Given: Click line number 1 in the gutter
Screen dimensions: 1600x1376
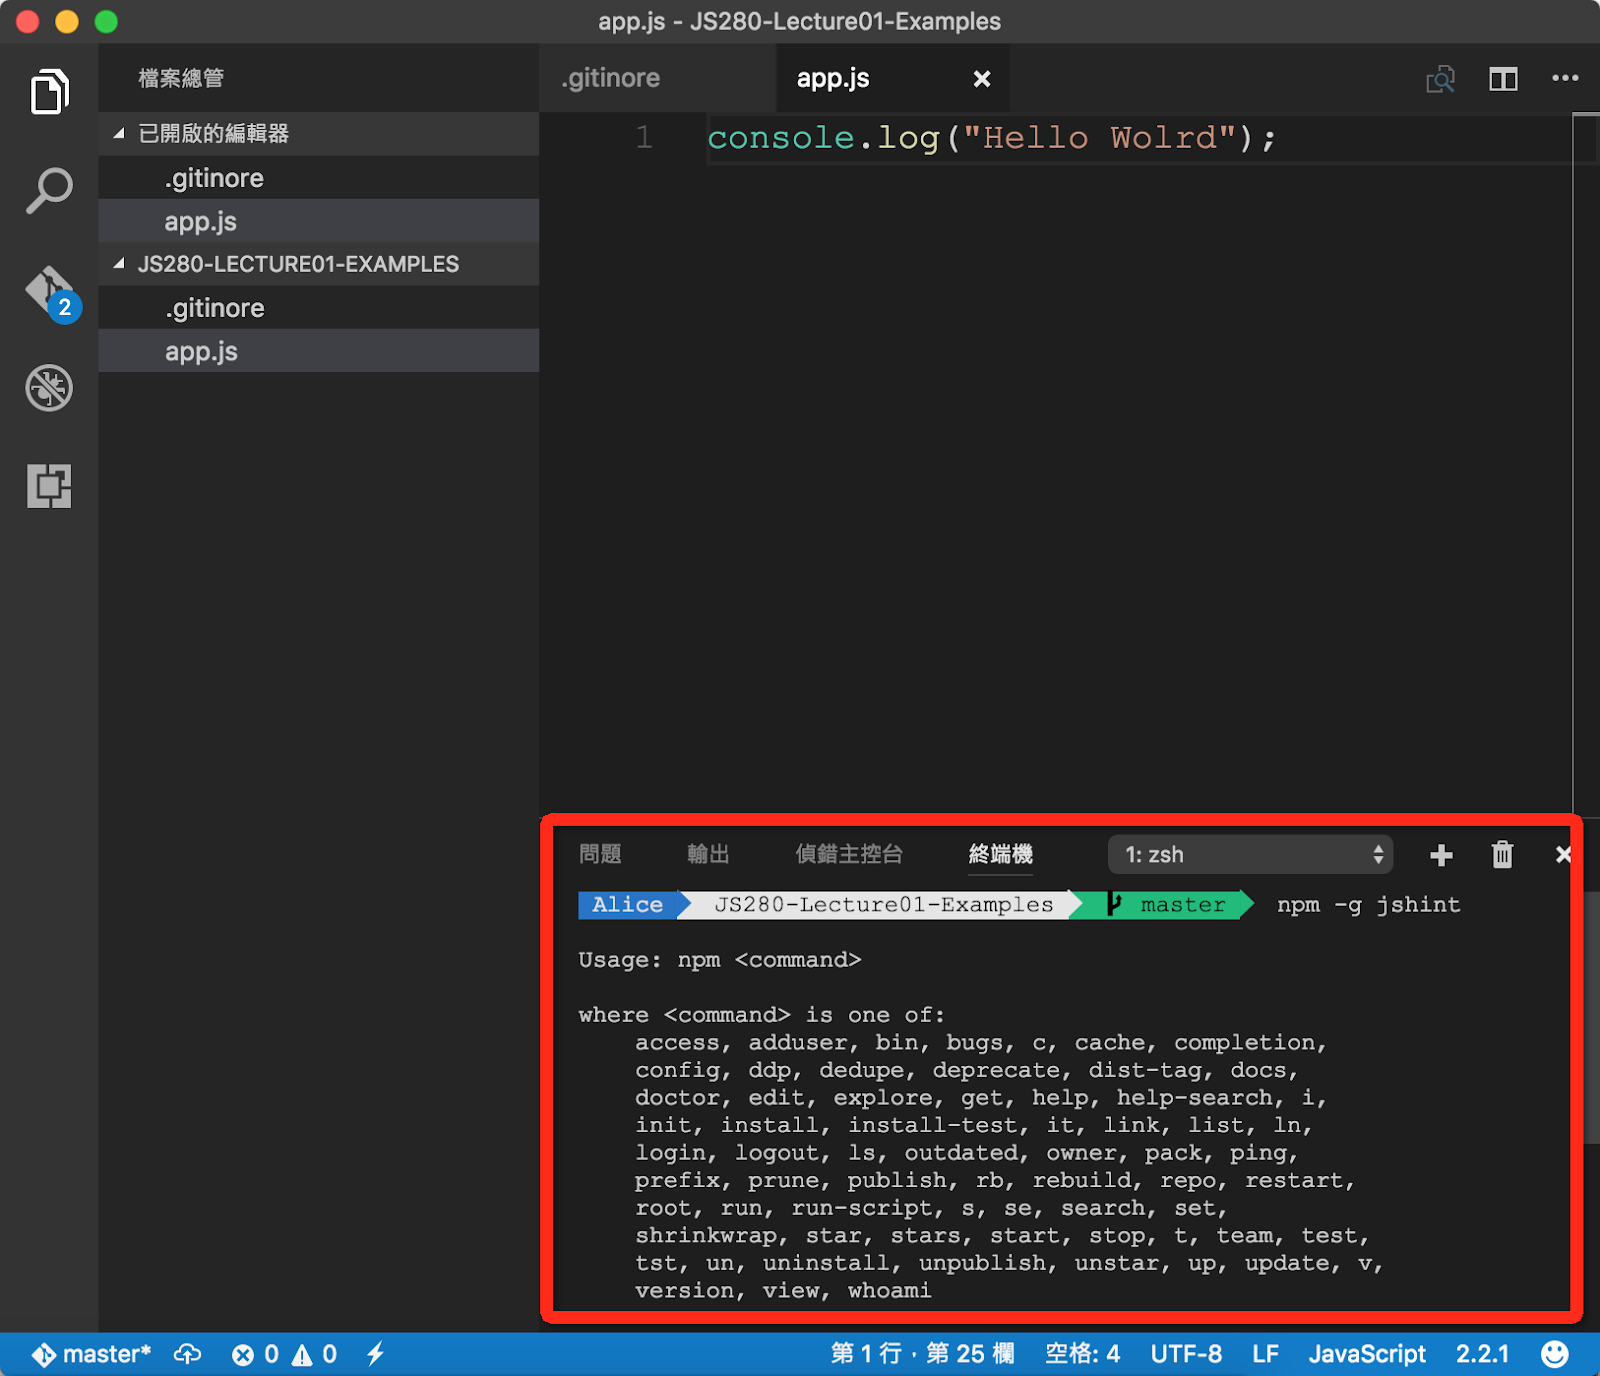Looking at the screenshot, I should coord(644,137).
